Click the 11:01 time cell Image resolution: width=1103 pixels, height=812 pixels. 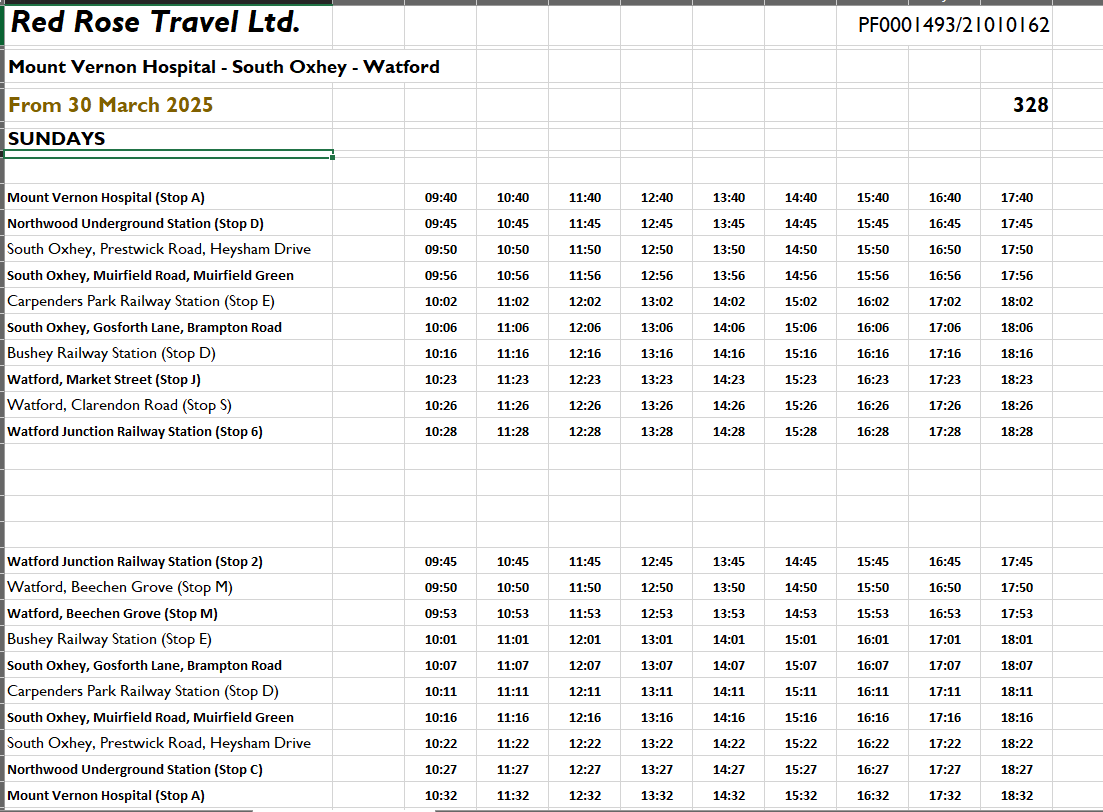(x=513, y=640)
